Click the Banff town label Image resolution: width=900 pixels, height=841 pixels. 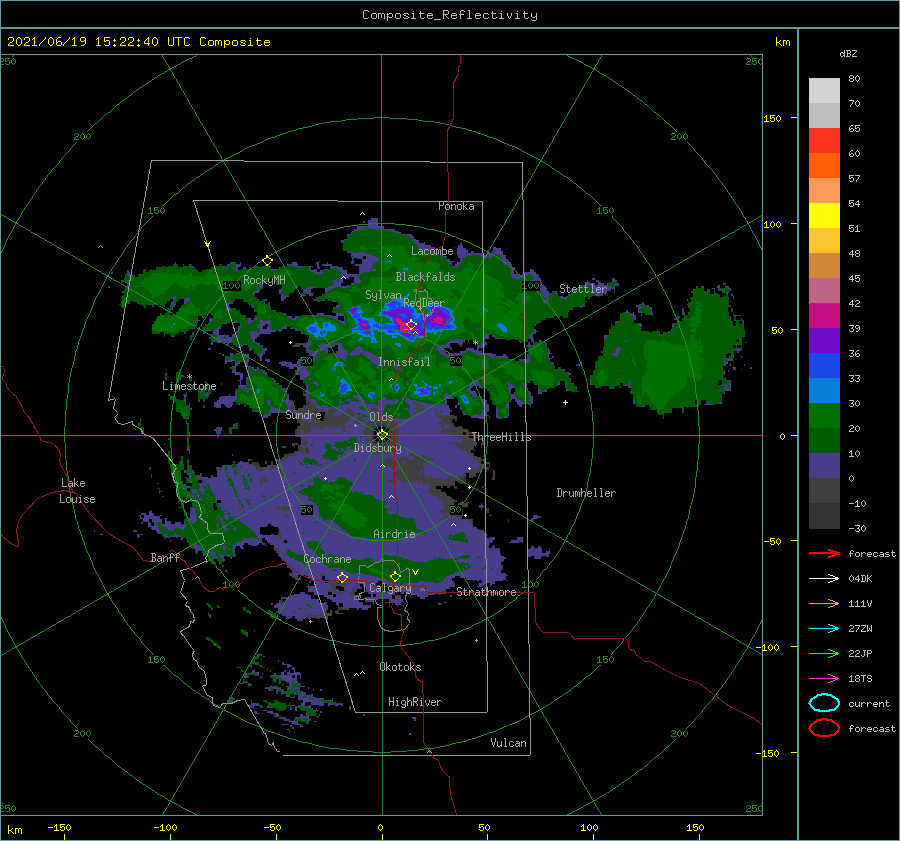click(165, 557)
